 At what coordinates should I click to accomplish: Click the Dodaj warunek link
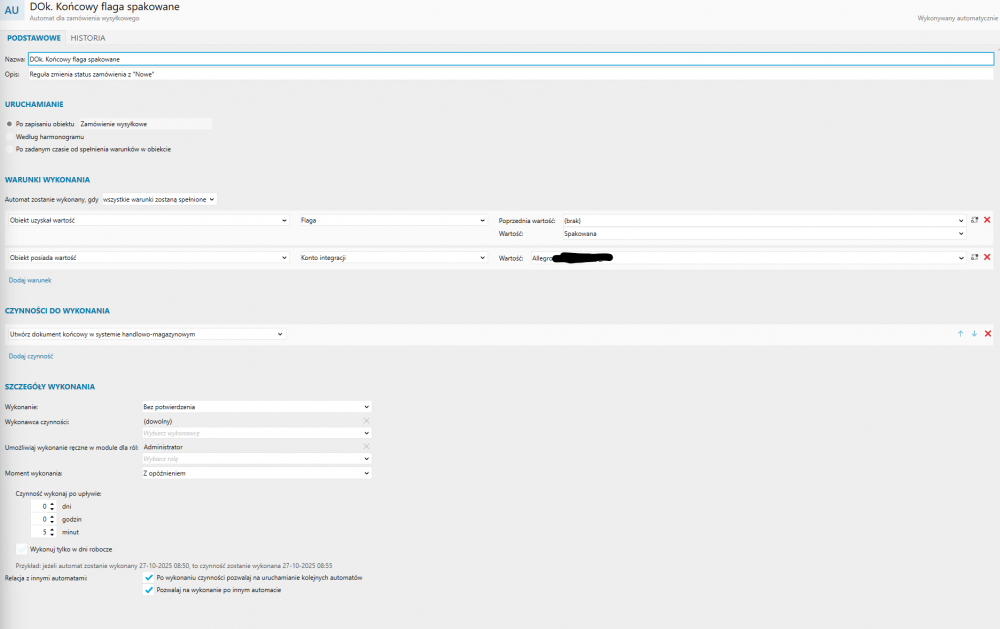pos(30,280)
